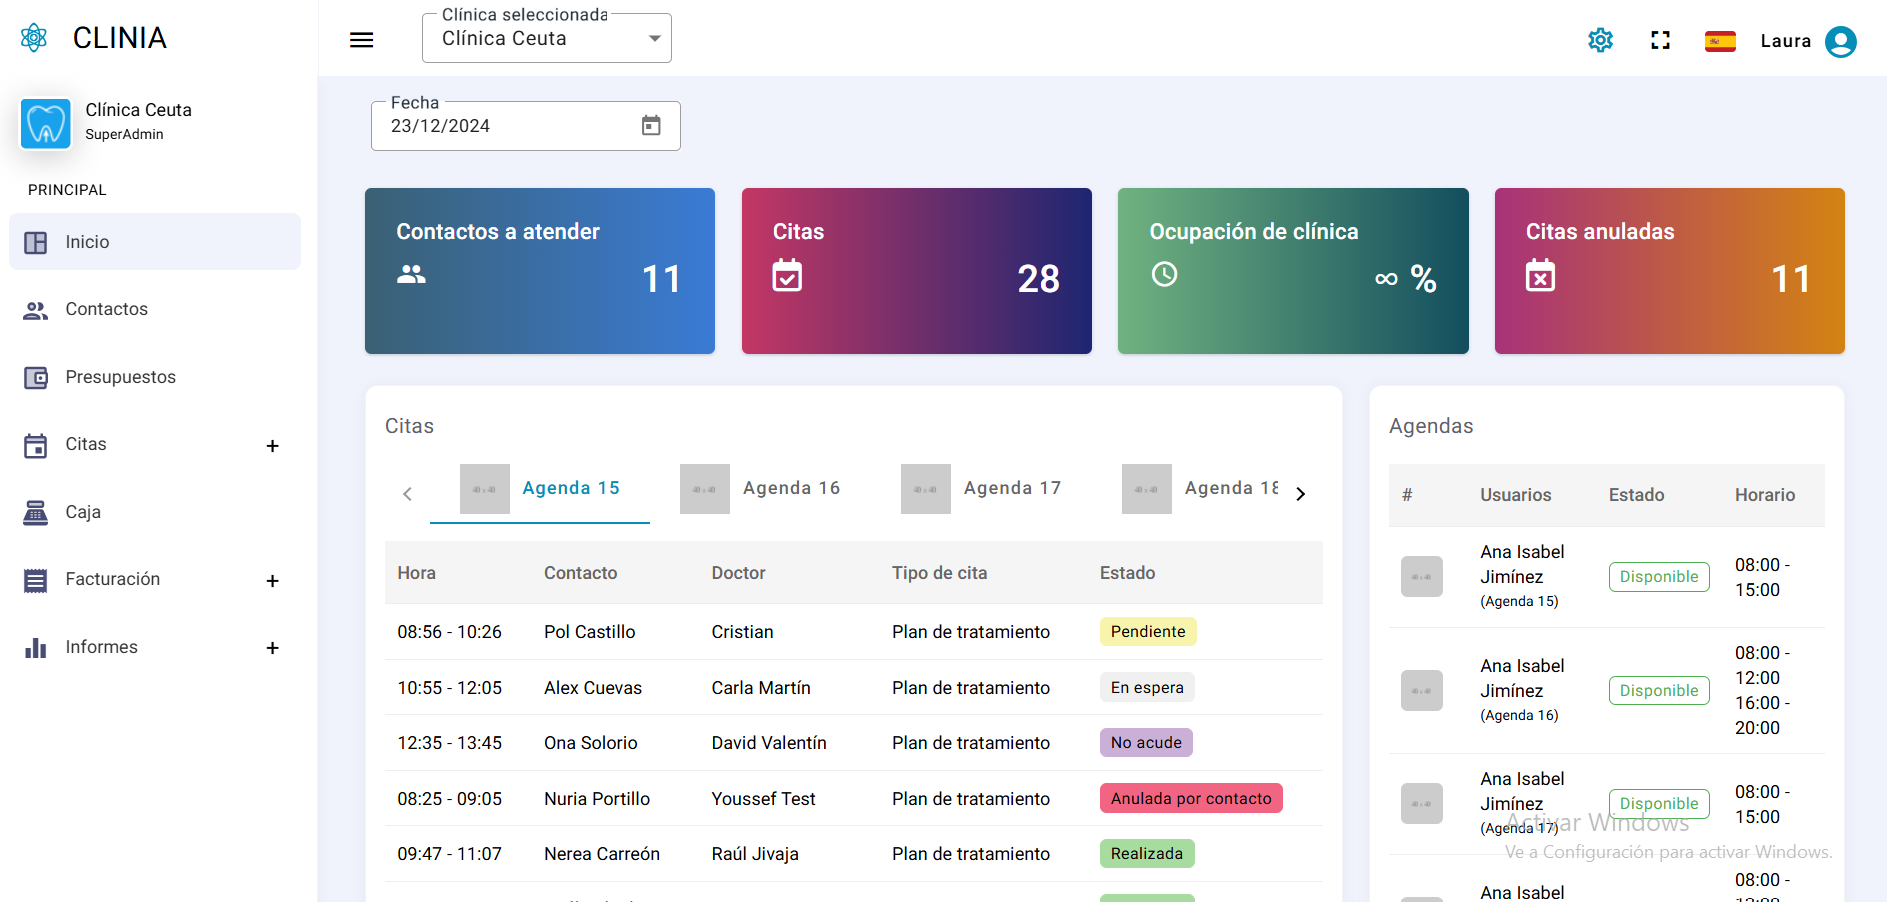Screen dimensions: 1887x902
Task: Click the Citas calendar icon in sidebar
Action: [x=36, y=445]
